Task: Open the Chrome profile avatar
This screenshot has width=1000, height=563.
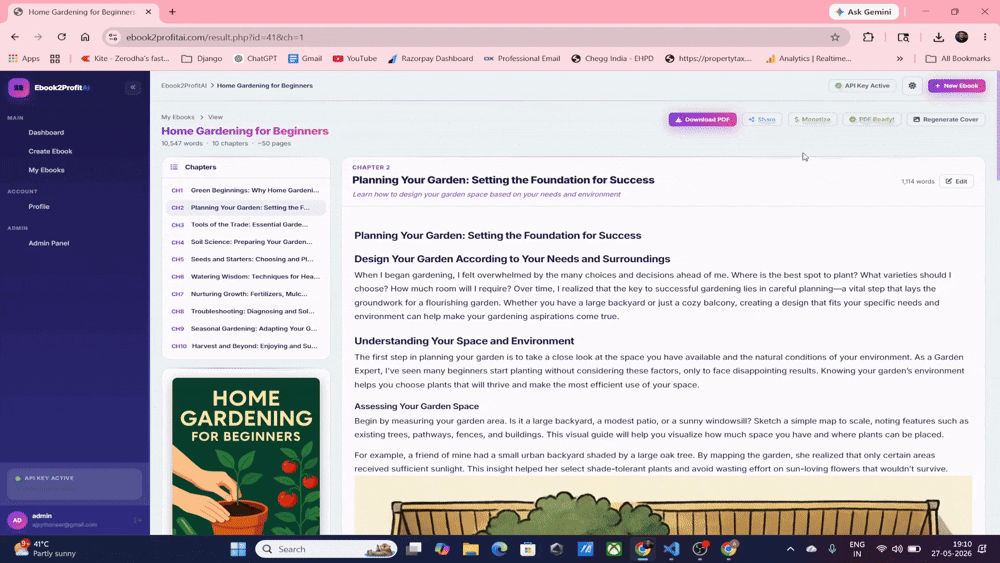Action: (962, 37)
